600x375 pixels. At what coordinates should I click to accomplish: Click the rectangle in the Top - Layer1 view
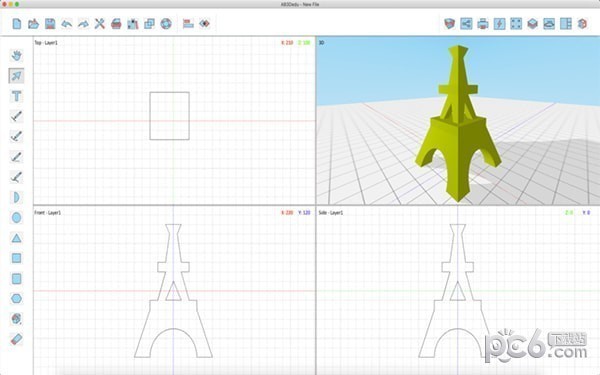170,116
